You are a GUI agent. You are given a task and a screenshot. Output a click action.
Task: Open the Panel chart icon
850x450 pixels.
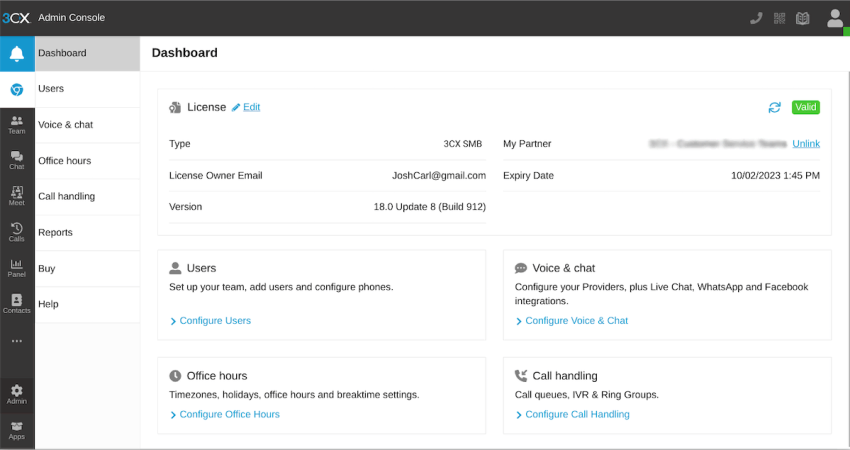point(17,267)
